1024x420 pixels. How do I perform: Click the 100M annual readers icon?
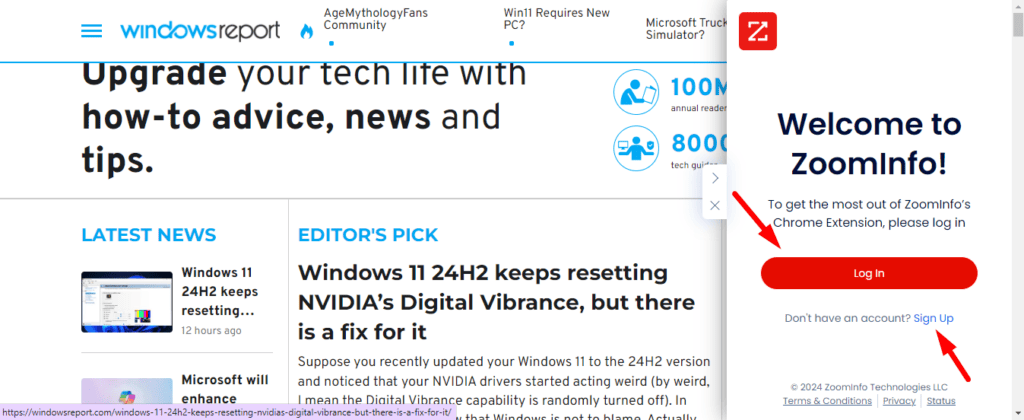[x=636, y=93]
